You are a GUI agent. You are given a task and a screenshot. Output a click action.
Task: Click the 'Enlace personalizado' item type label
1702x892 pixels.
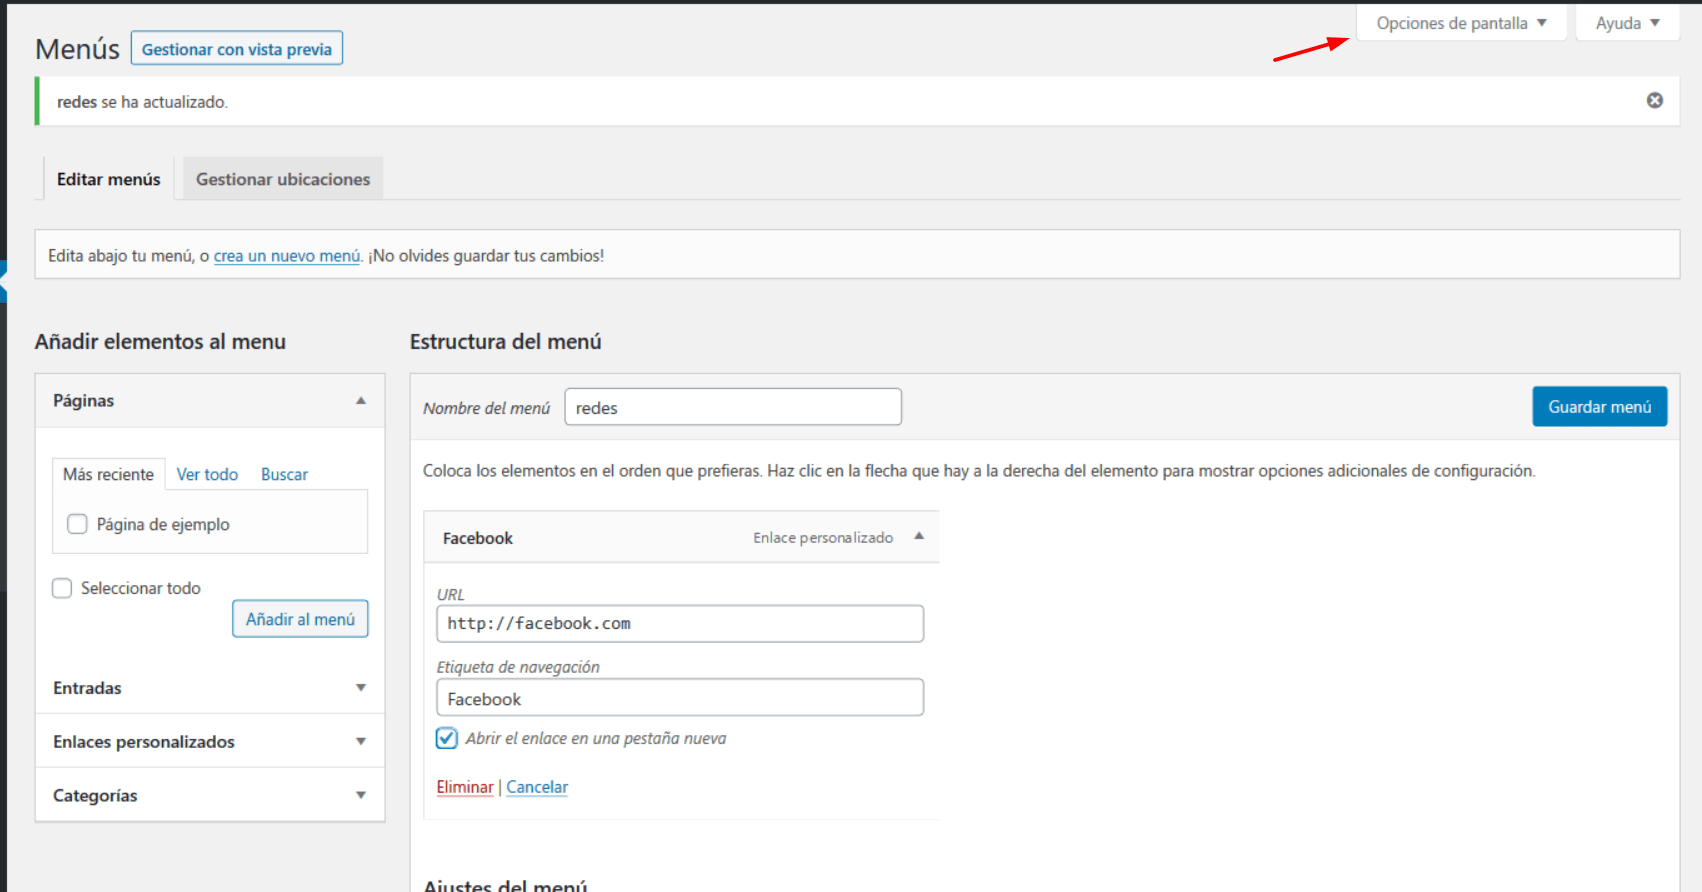click(823, 538)
